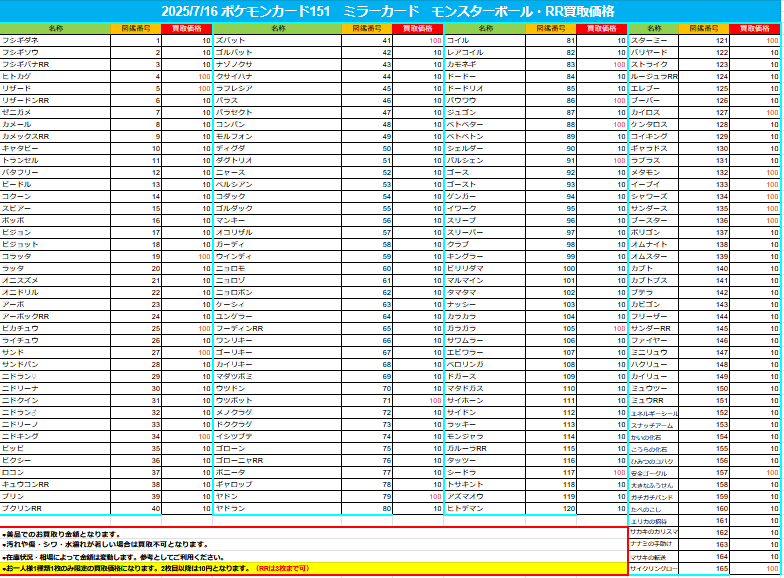Image resolution: width=784 pixels, height=578 pixels.
Task: Click the サイクリングロード row price cell
Action: click(x=754, y=568)
